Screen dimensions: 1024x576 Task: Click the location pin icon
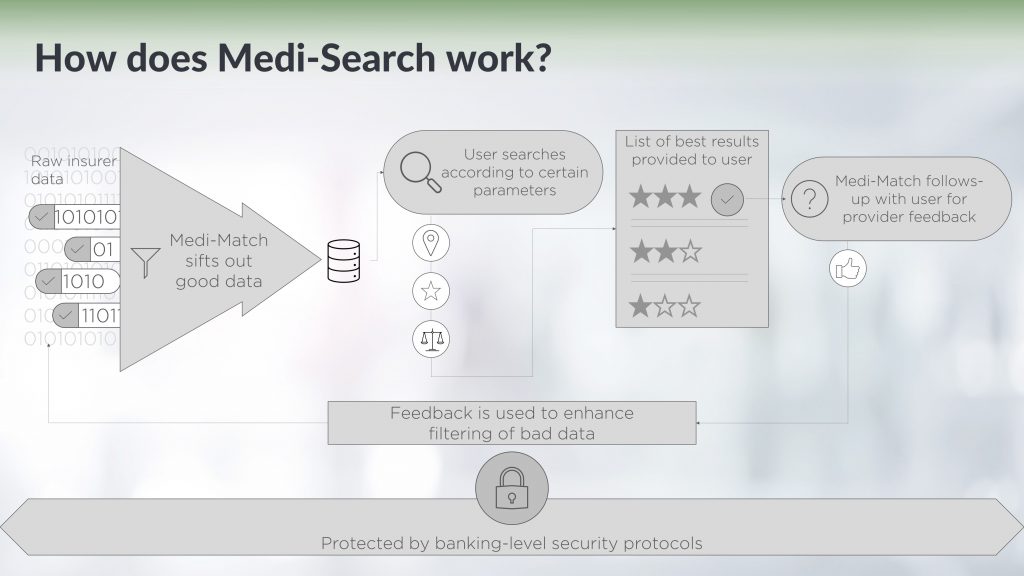431,243
